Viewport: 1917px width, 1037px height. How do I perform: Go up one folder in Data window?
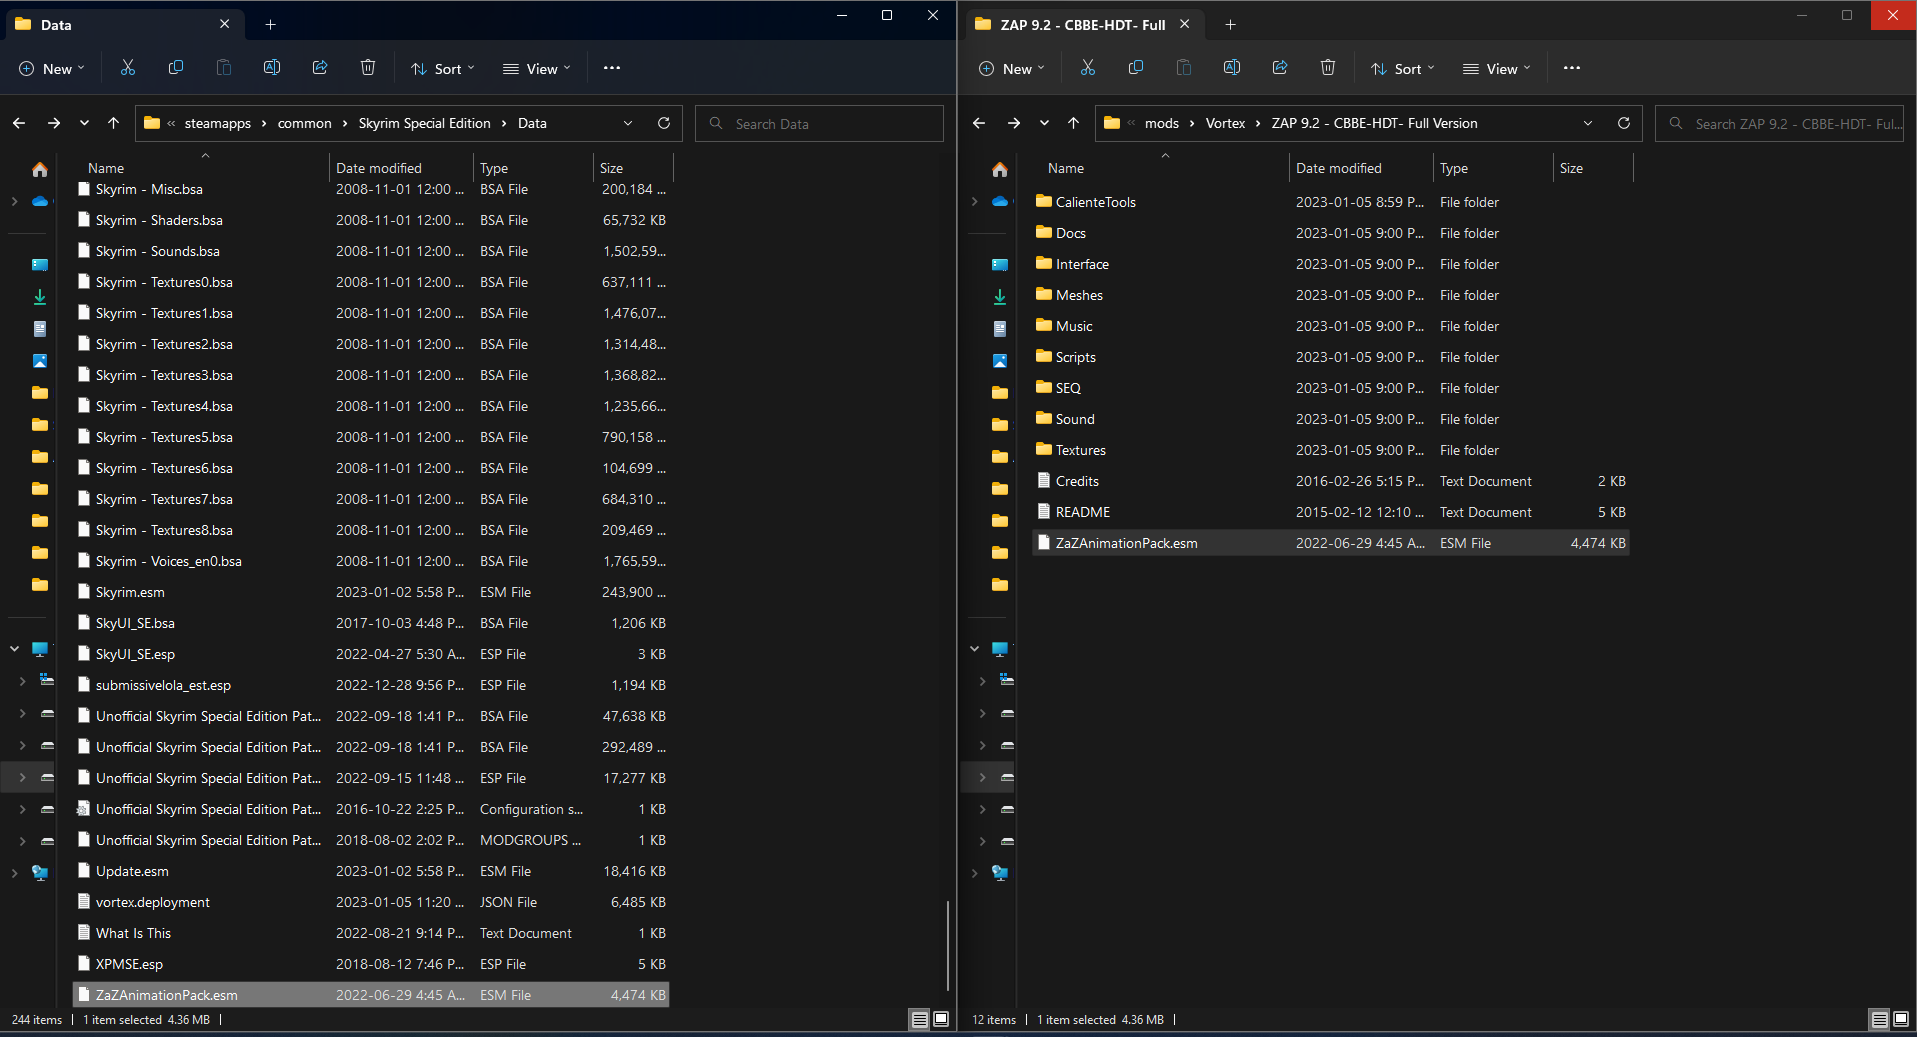point(113,123)
